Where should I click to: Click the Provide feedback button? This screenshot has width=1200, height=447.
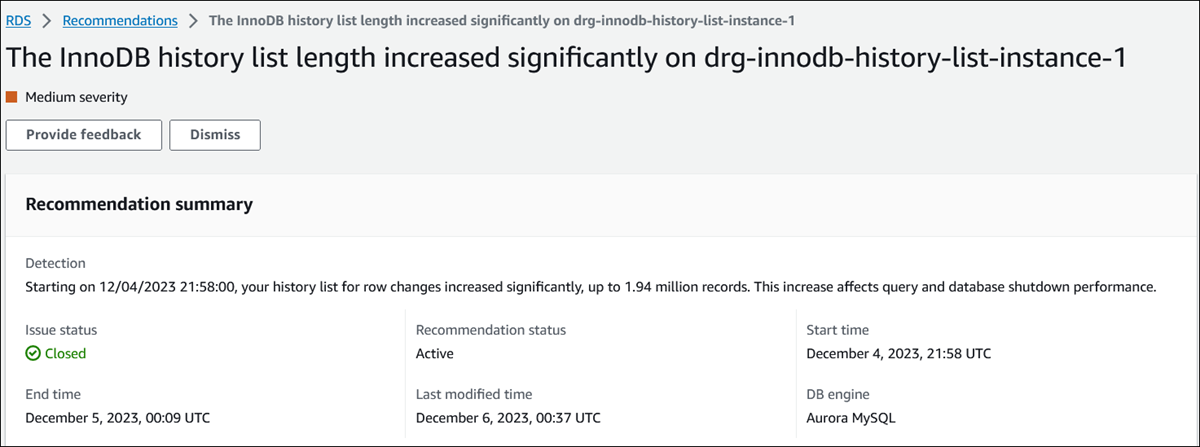(x=84, y=135)
